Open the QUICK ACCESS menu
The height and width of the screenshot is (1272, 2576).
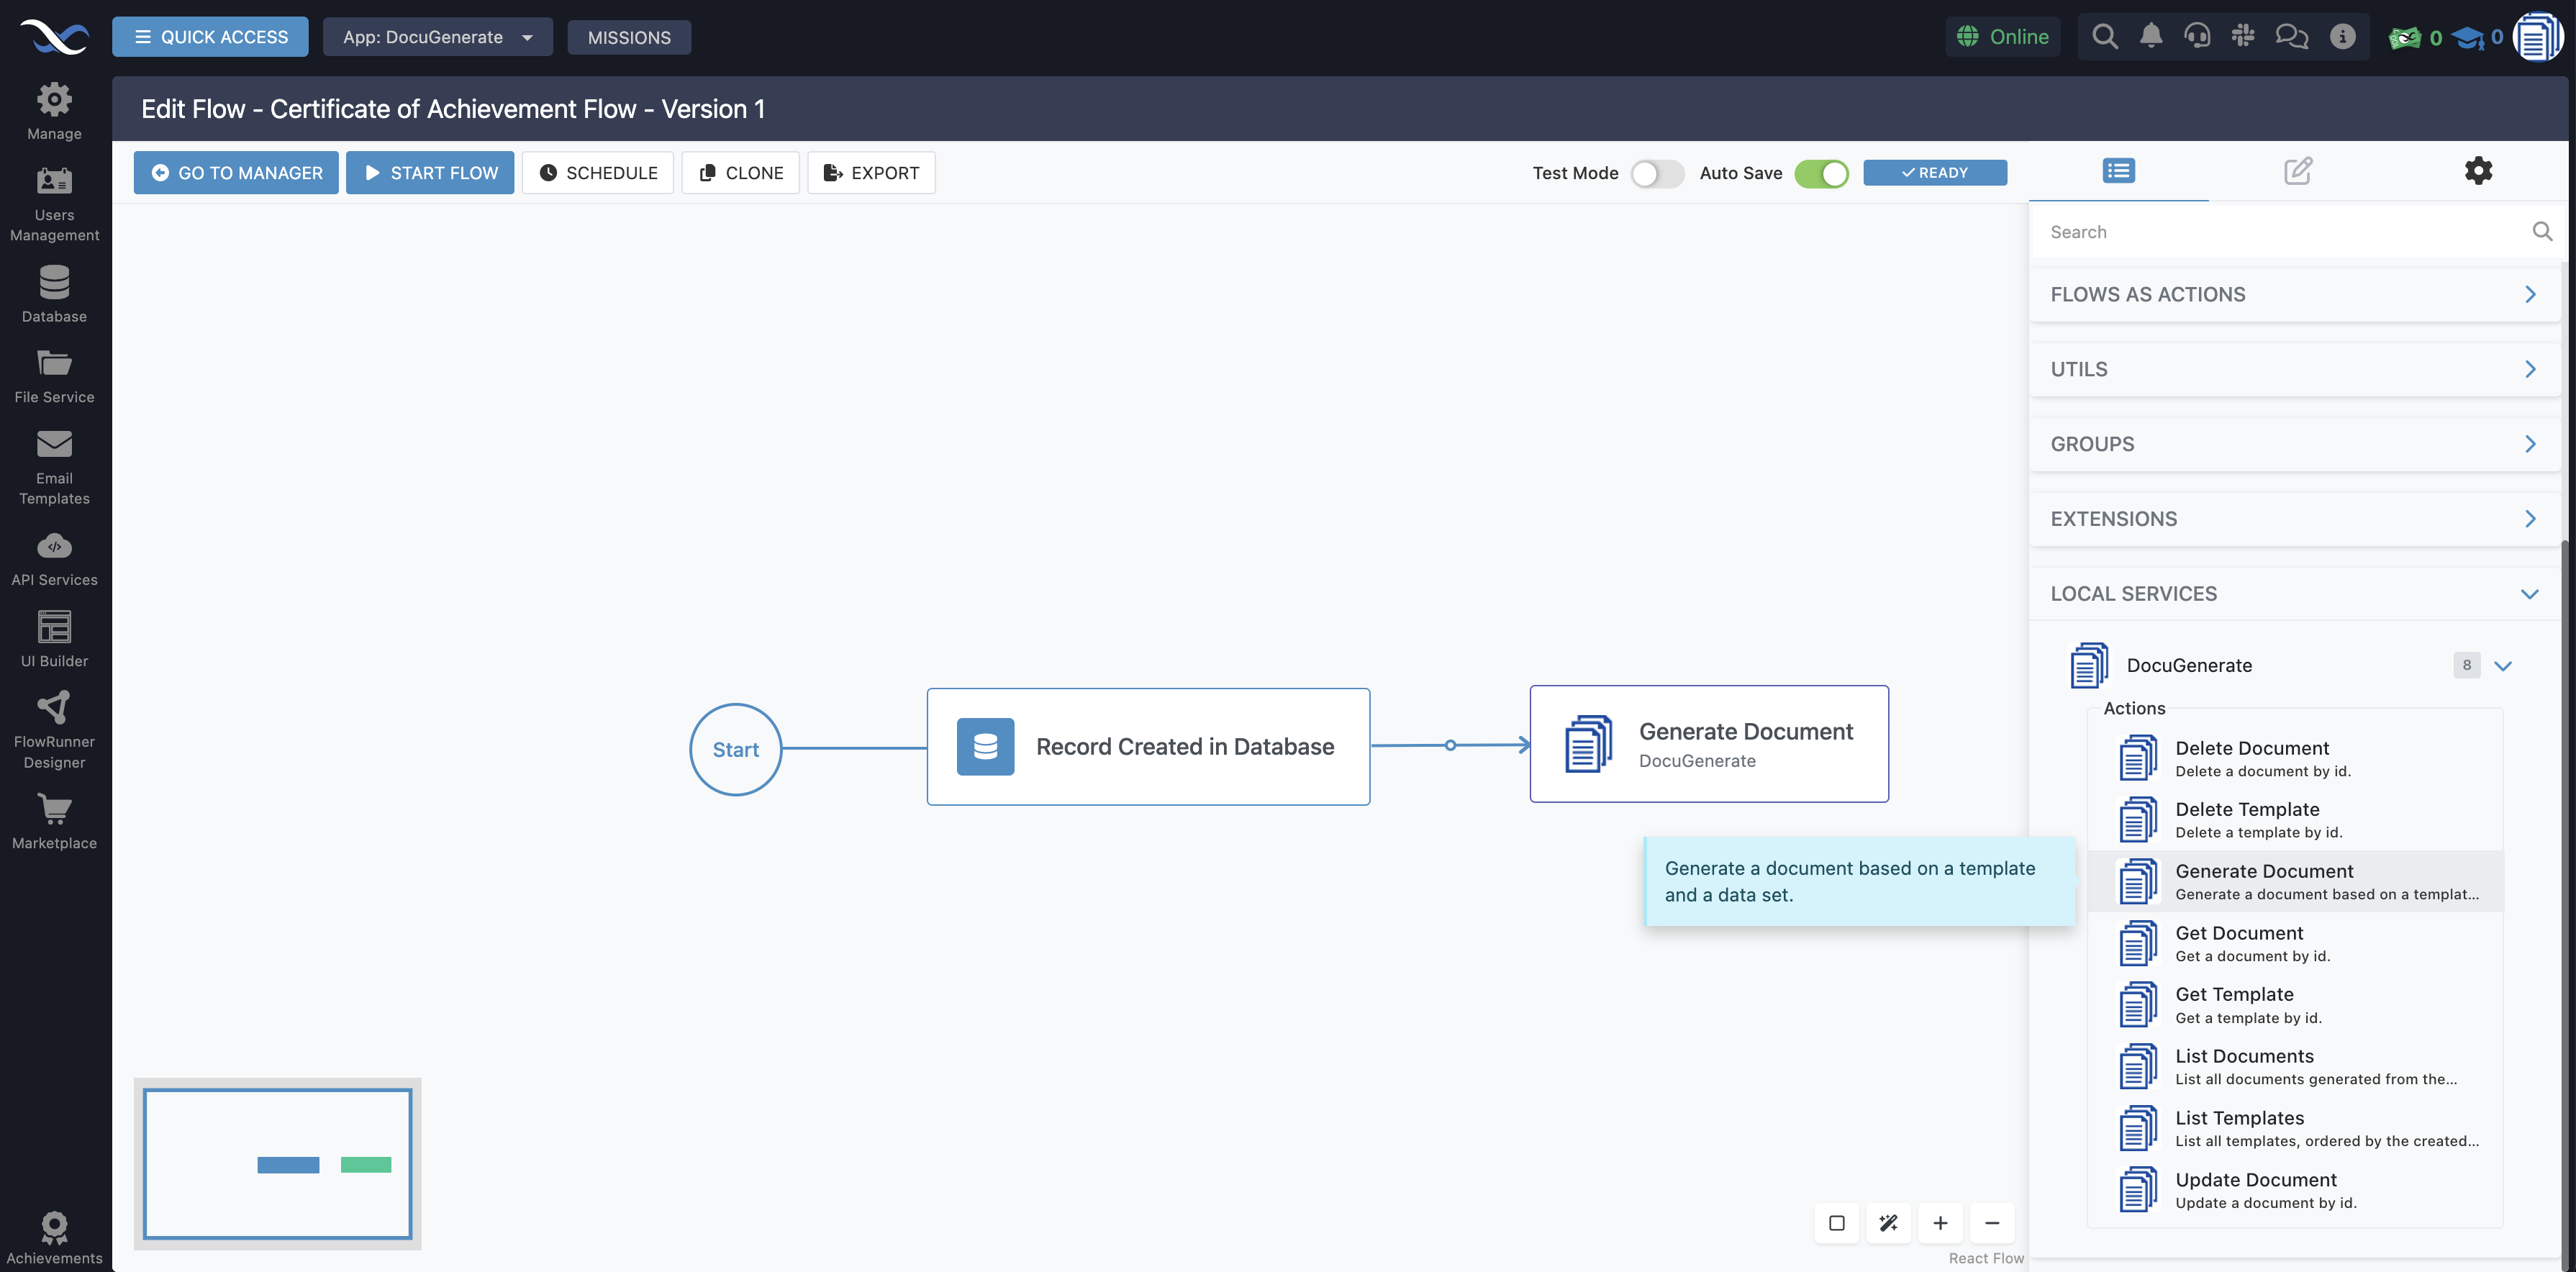[210, 36]
